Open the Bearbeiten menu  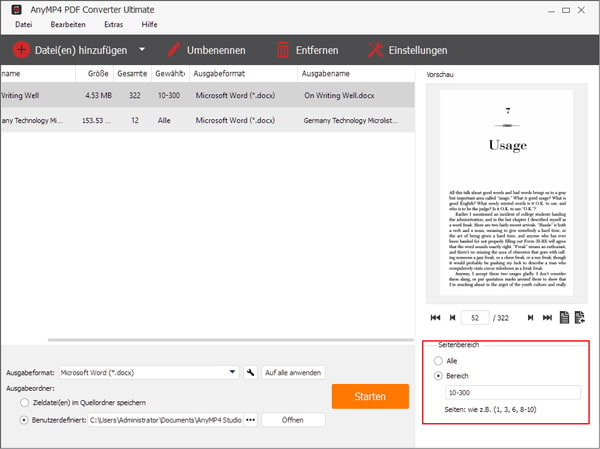(x=68, y=24)
